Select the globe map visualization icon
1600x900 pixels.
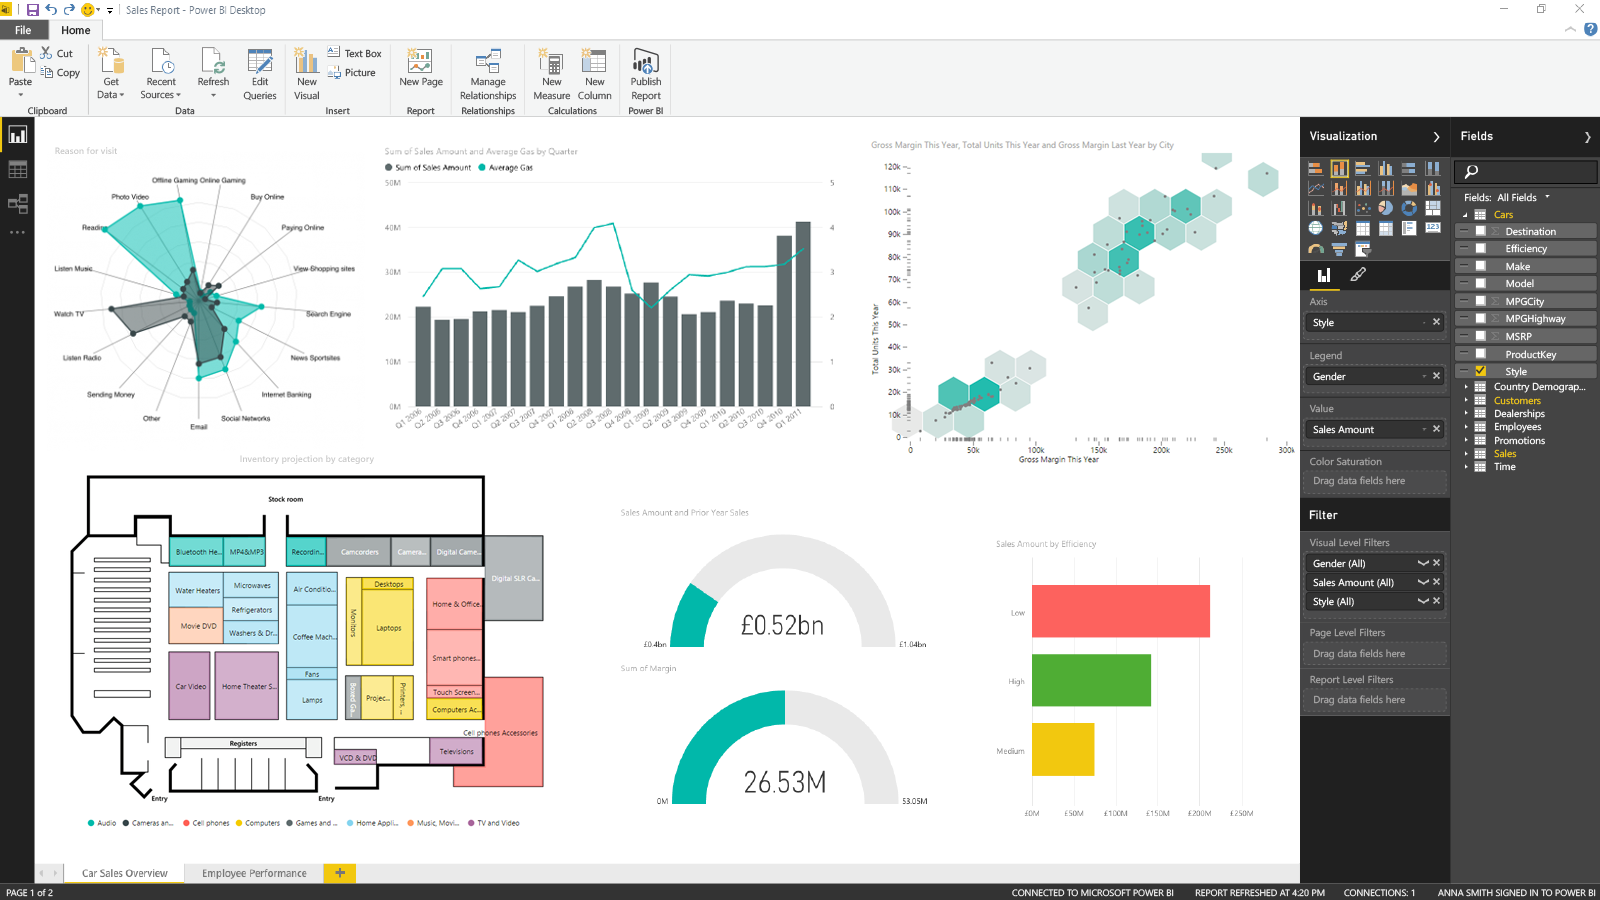[1316, 228]
